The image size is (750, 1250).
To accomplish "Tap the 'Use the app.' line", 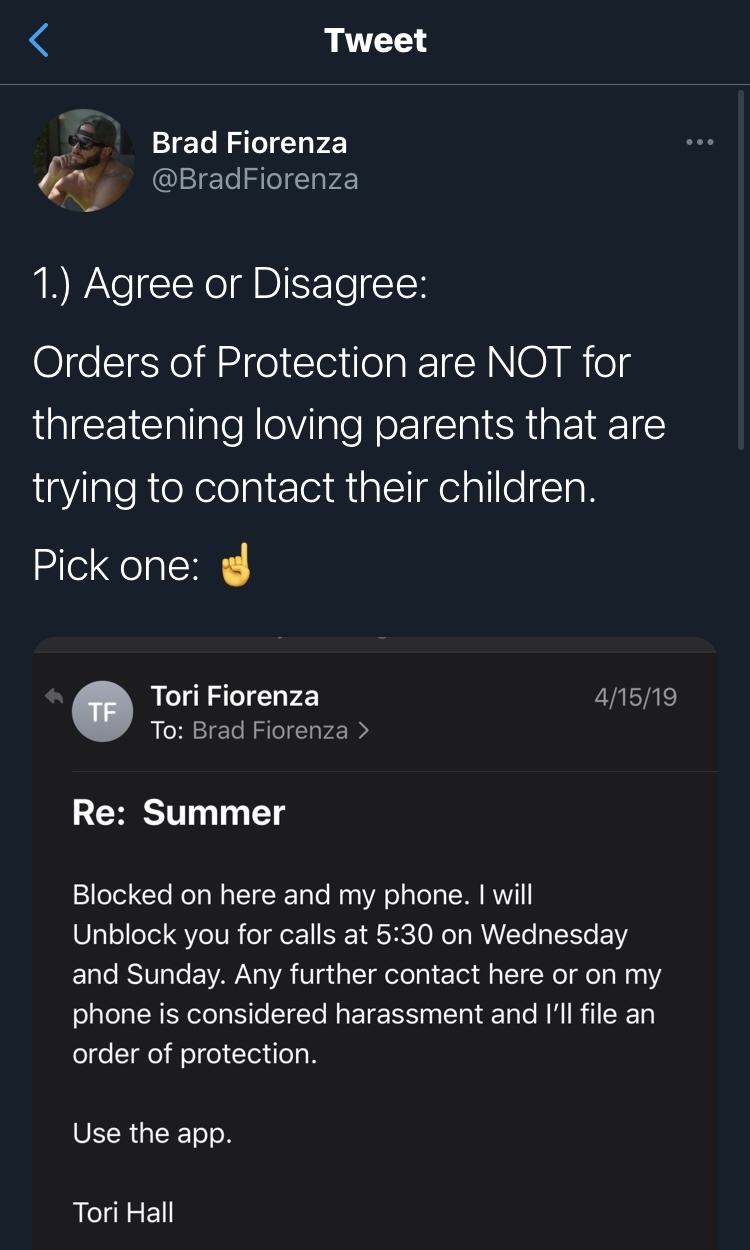I will pos(152,1134).
